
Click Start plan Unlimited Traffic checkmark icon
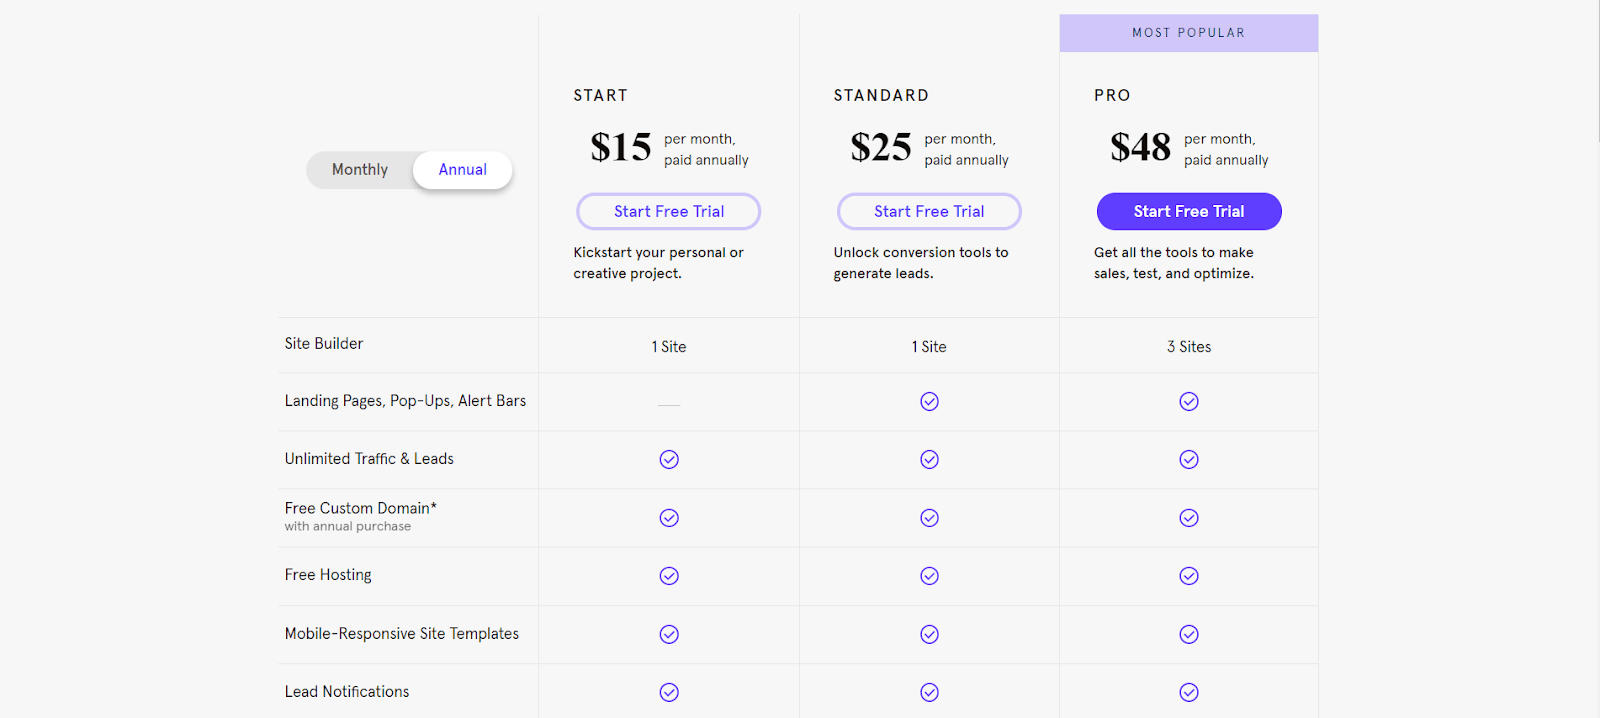669,459
